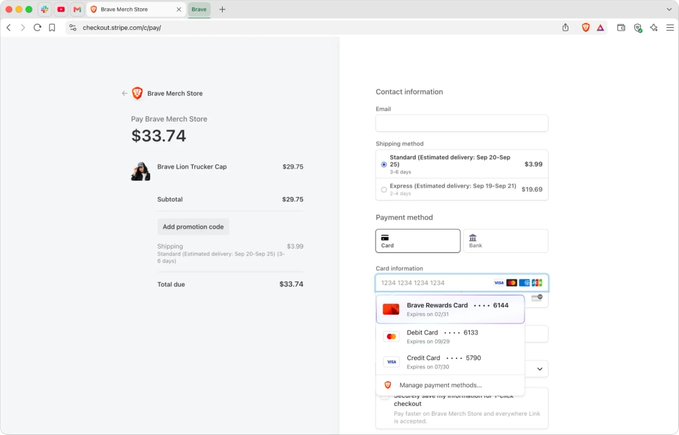Focus the Email input field
This screenshot has width=679, height=435.
[x=462, y=123]
